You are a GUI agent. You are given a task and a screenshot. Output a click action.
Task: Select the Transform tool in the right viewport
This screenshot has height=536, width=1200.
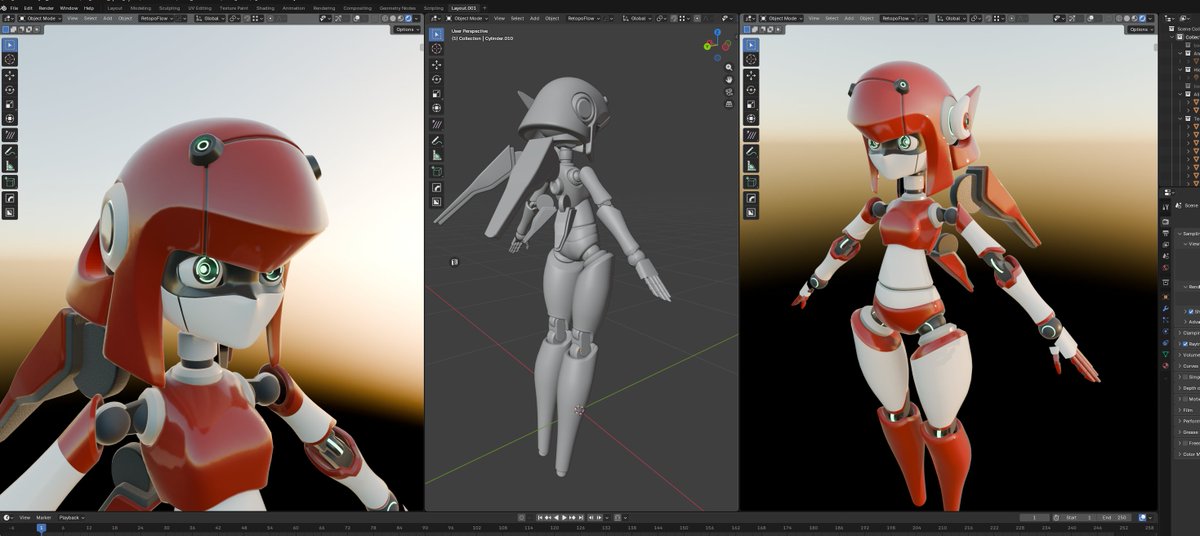[x=751, y=118]
